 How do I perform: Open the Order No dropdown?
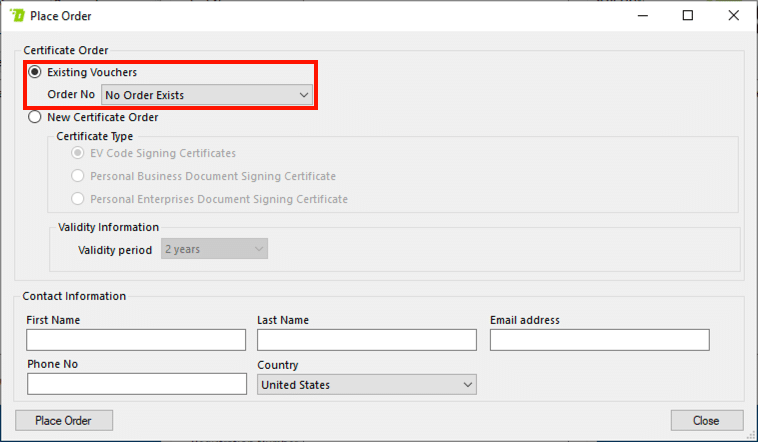coord(207,95)
